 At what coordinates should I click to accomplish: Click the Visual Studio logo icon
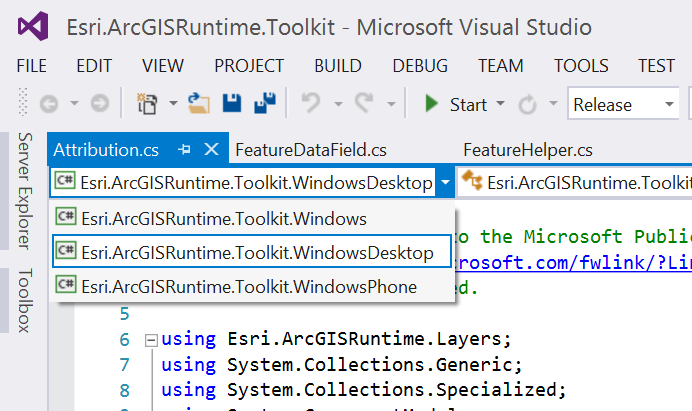(33, 26)
